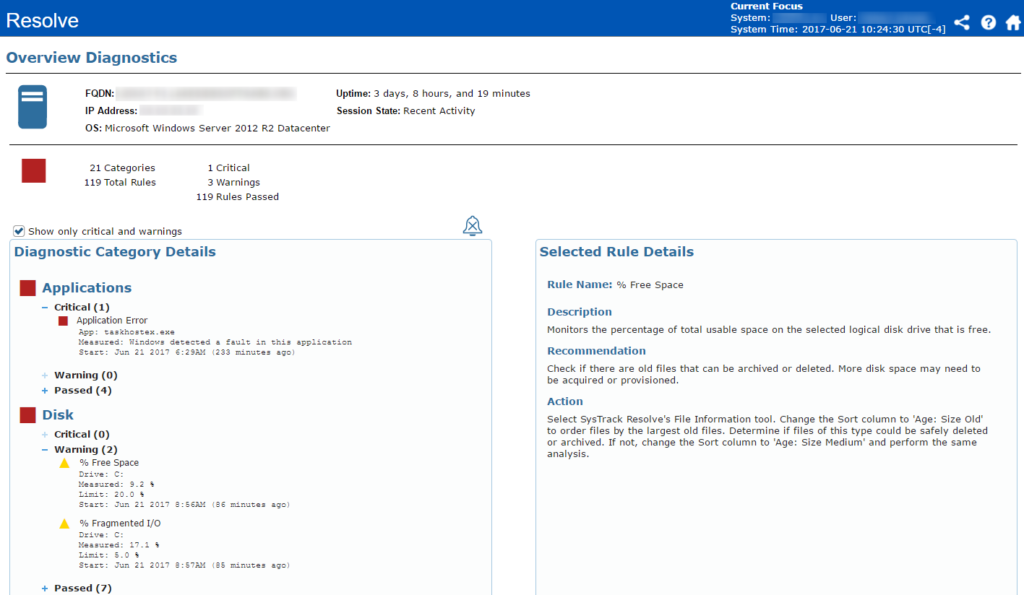This screenshot has height=595, width=1024.
Task: Expand Disk Passed (7) group
Action: (45, 588)
